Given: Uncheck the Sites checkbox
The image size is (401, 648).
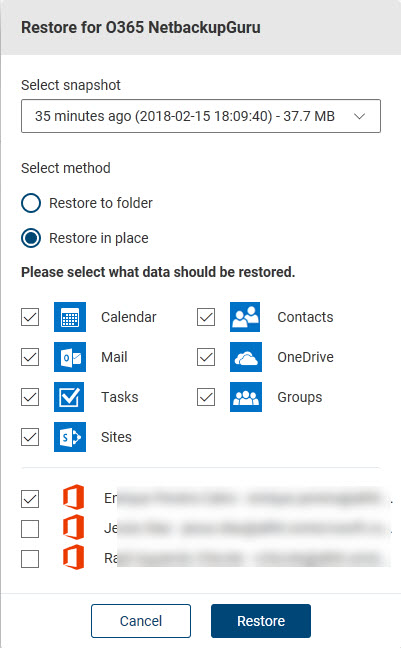Looking at the screenshot, I should coord(30,437).
